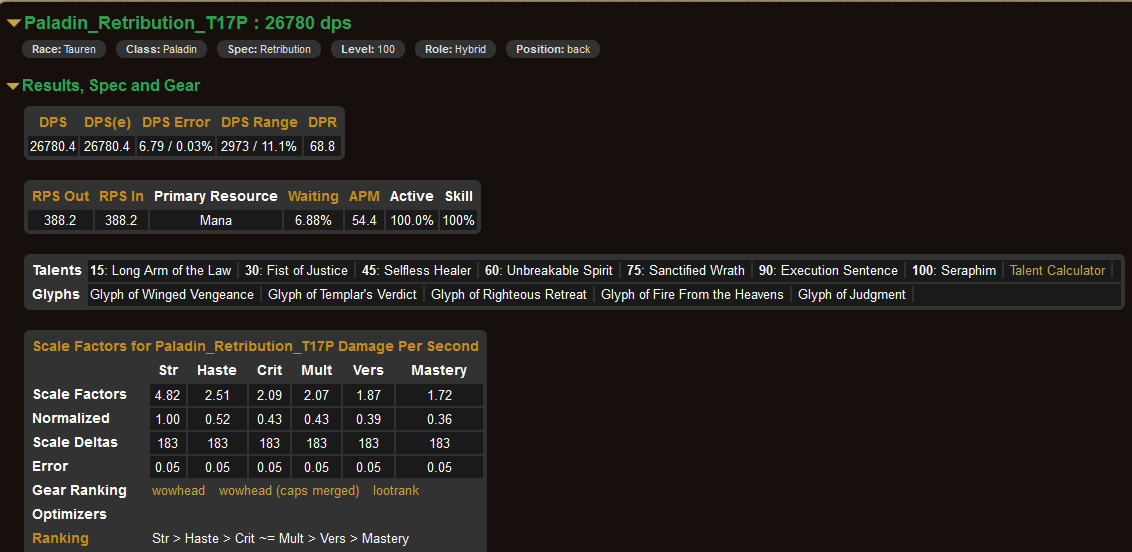1132x552 pixels.
Task: Click the DPS Error column header
Action: [x=176, y=122]
